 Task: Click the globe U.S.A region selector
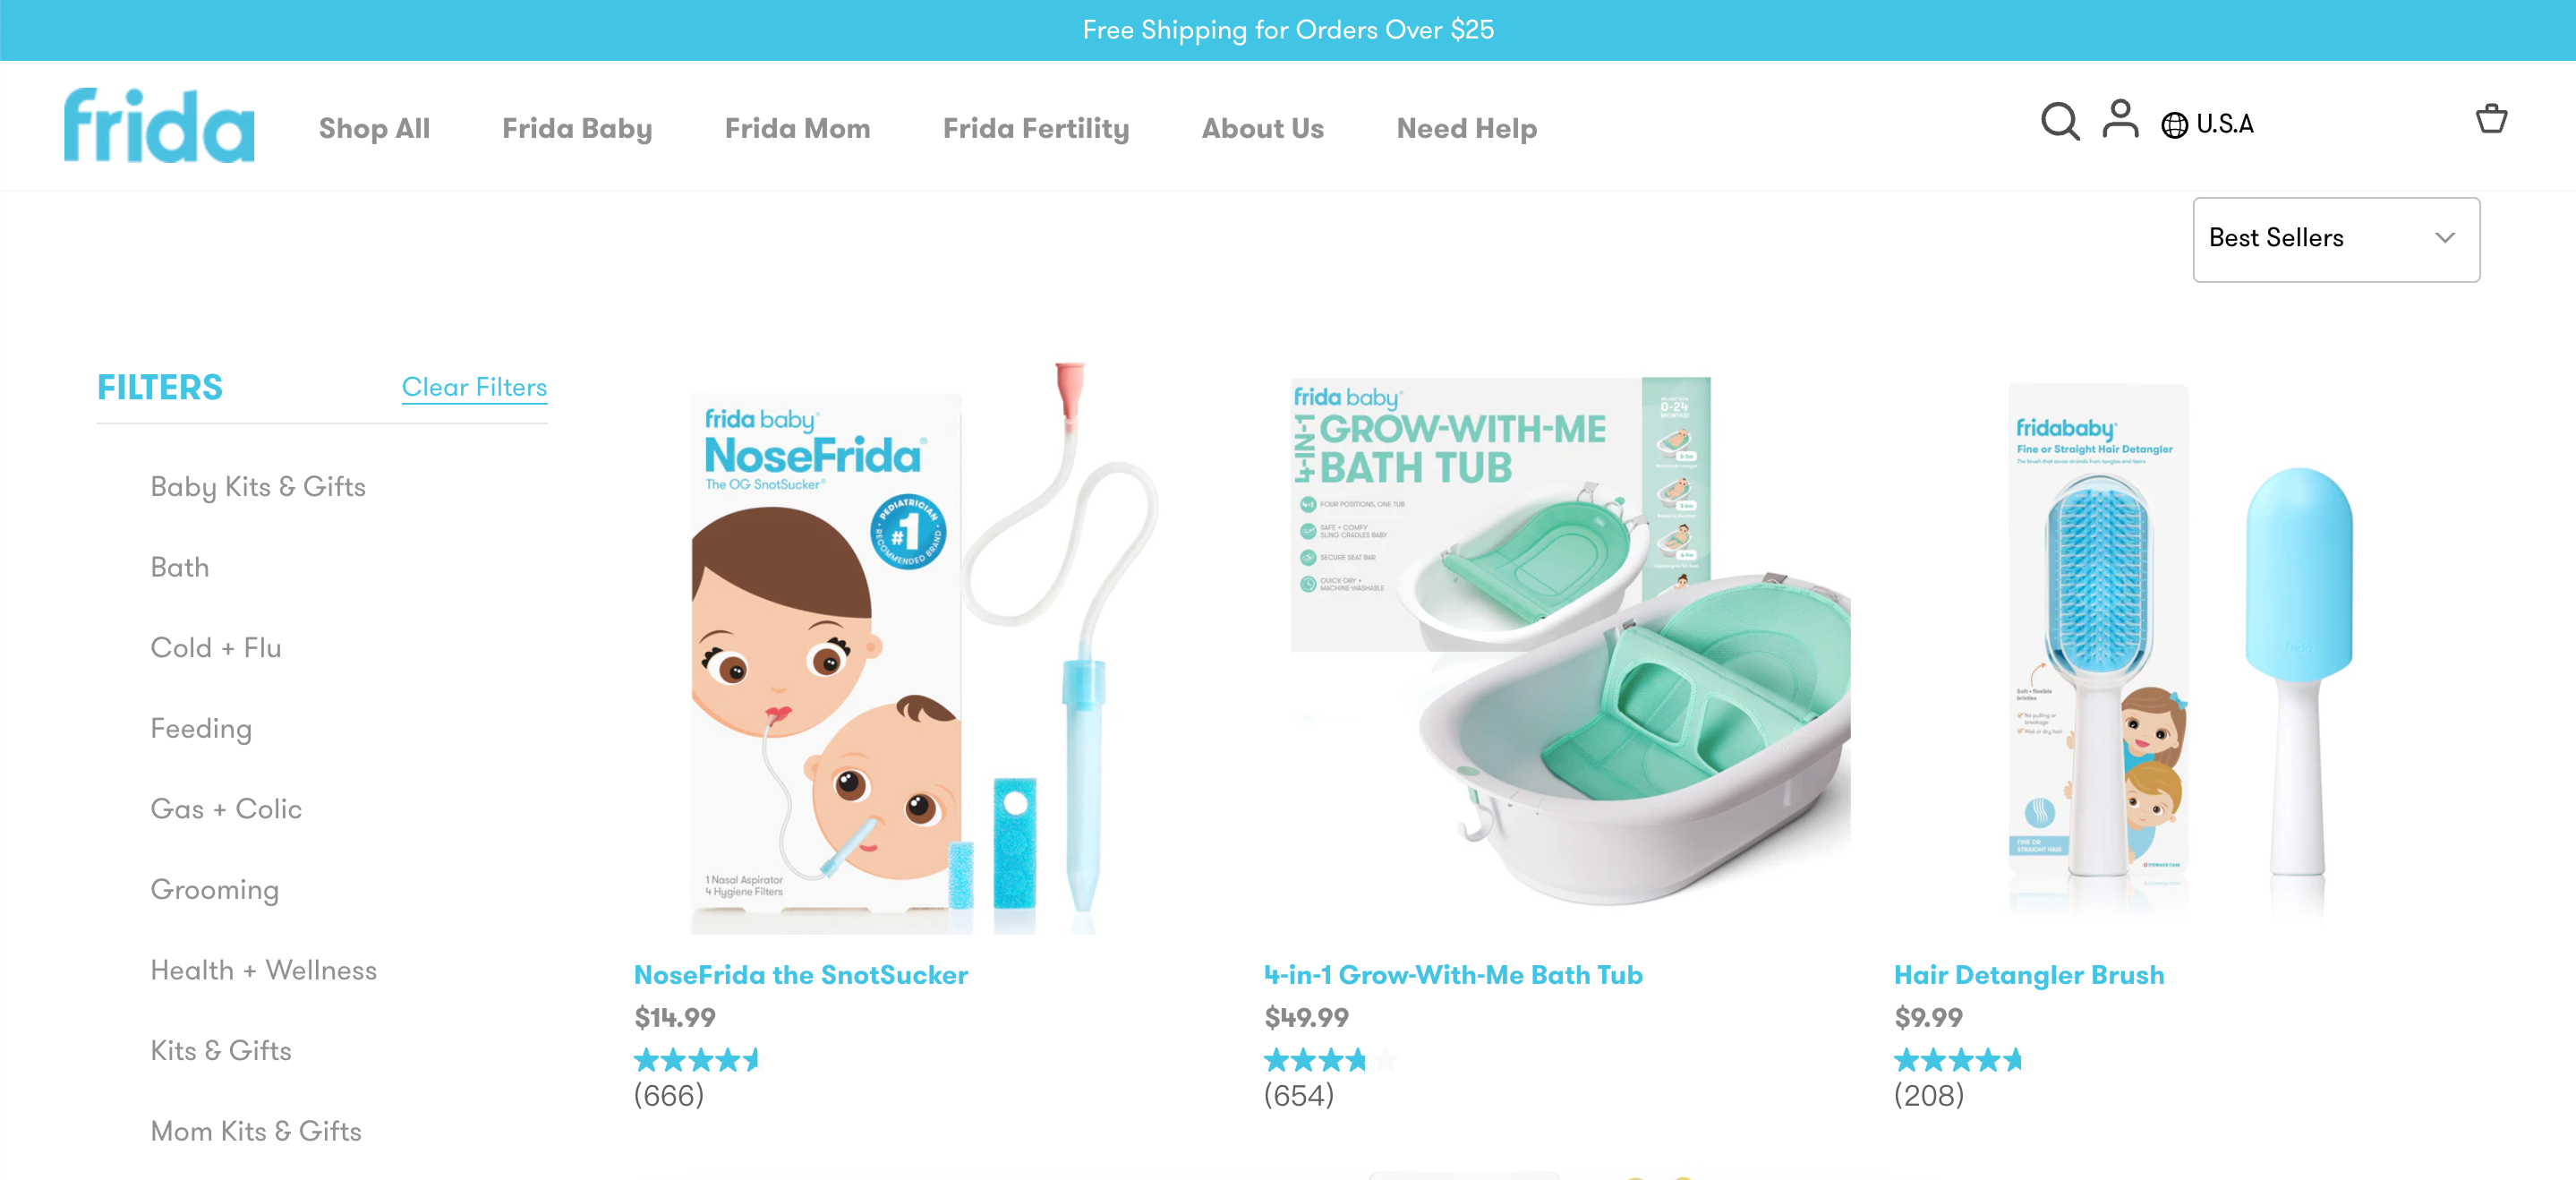coord(2207,124)
